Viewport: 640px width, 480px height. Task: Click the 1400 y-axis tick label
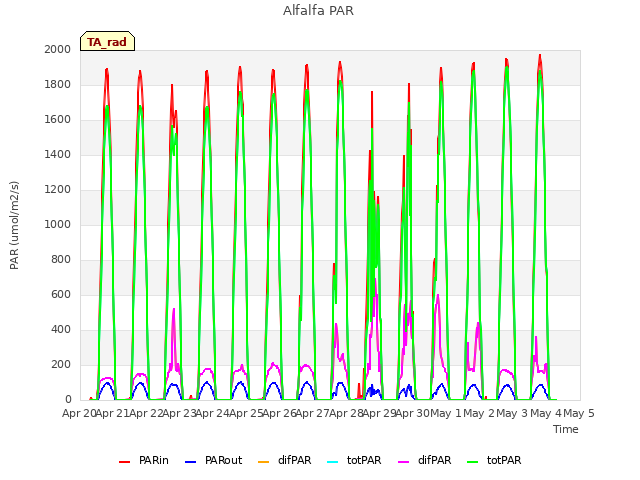58,154
